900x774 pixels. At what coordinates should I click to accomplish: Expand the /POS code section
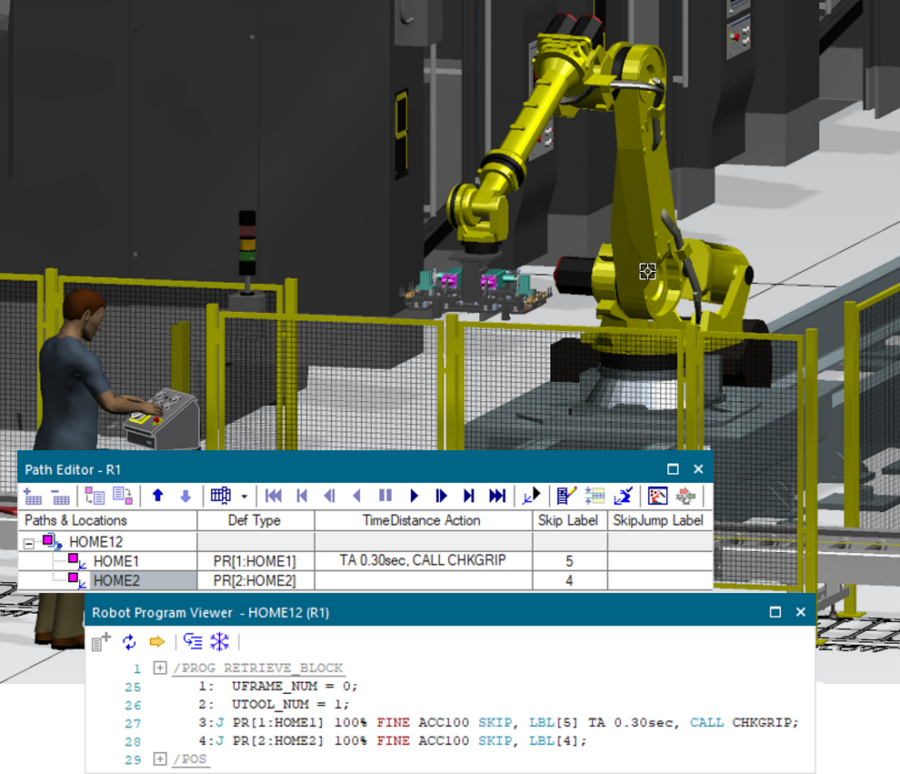pyautogui.click(x=160, y=760)
